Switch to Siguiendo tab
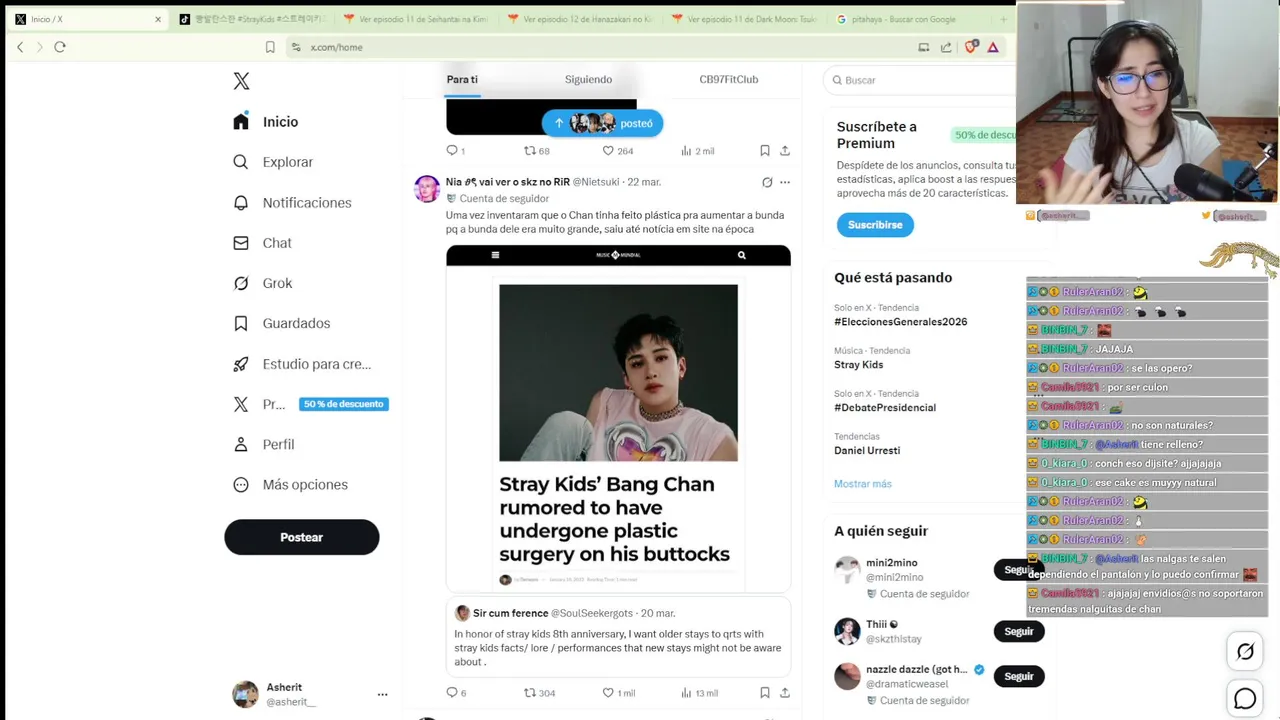Viewport: 1280px width, 720px height. pos(588,80)
